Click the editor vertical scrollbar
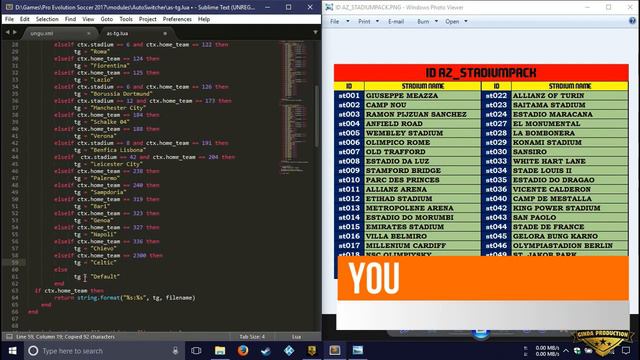 coord(317,116)
